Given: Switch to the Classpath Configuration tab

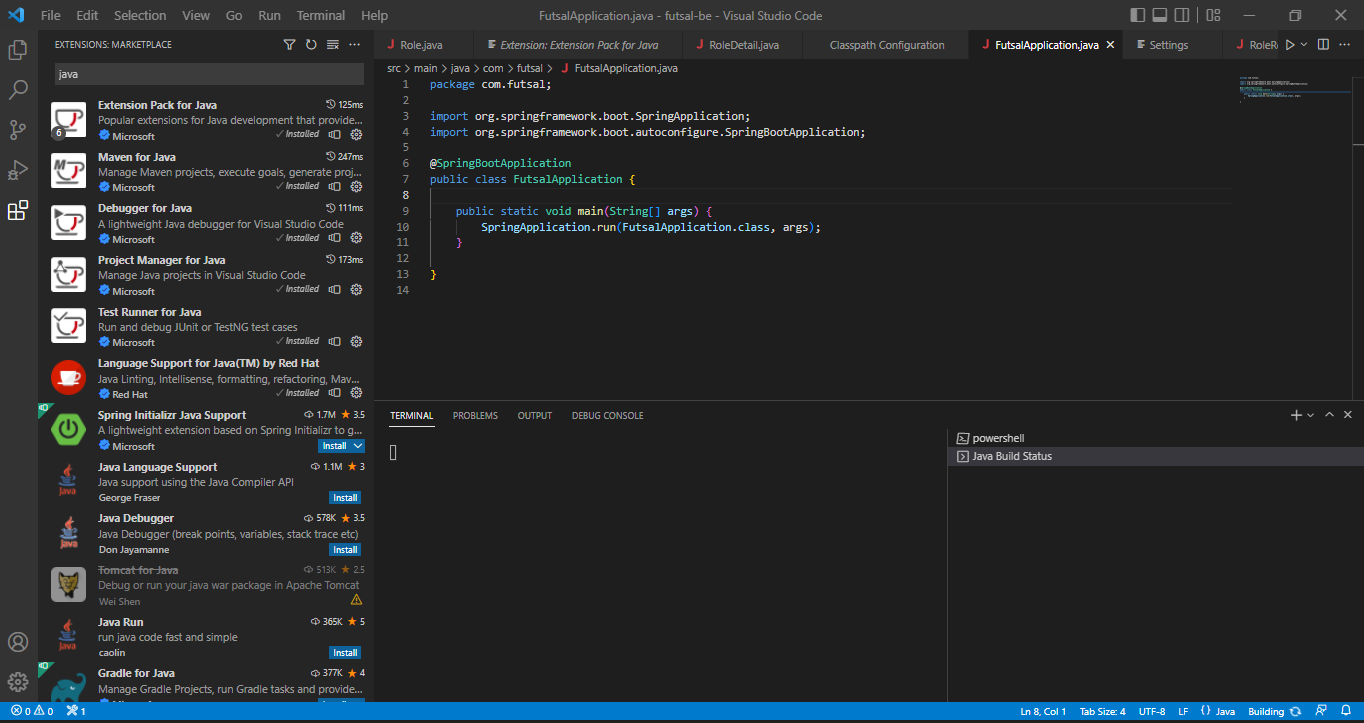Looking at the screenshot, I should [887, 45].
